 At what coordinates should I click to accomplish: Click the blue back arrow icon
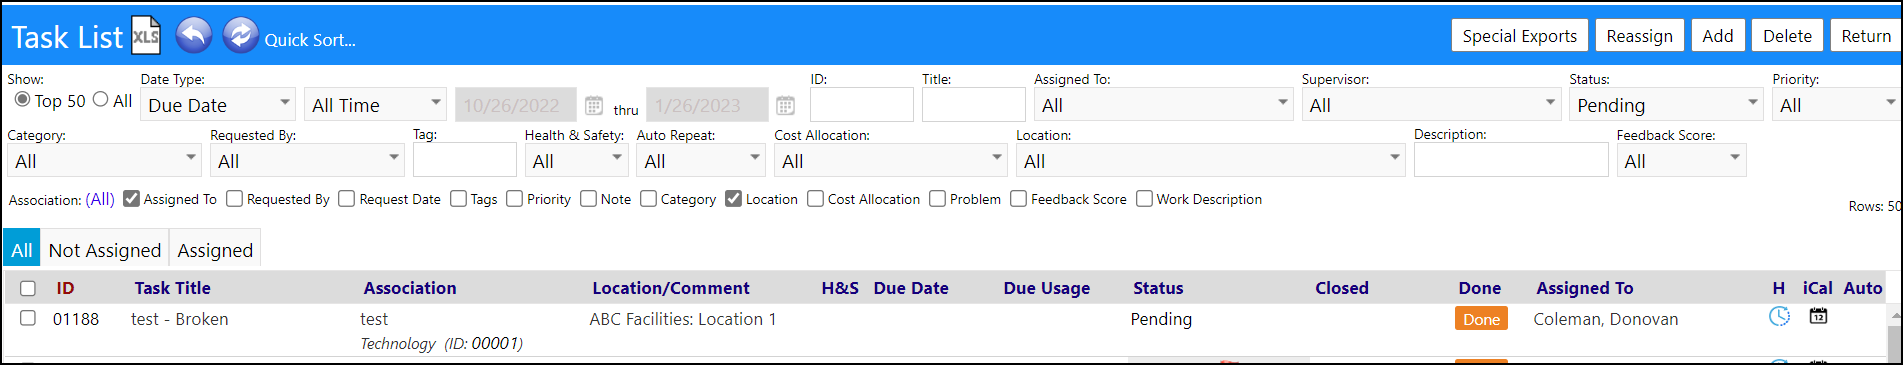coord(194,35)
